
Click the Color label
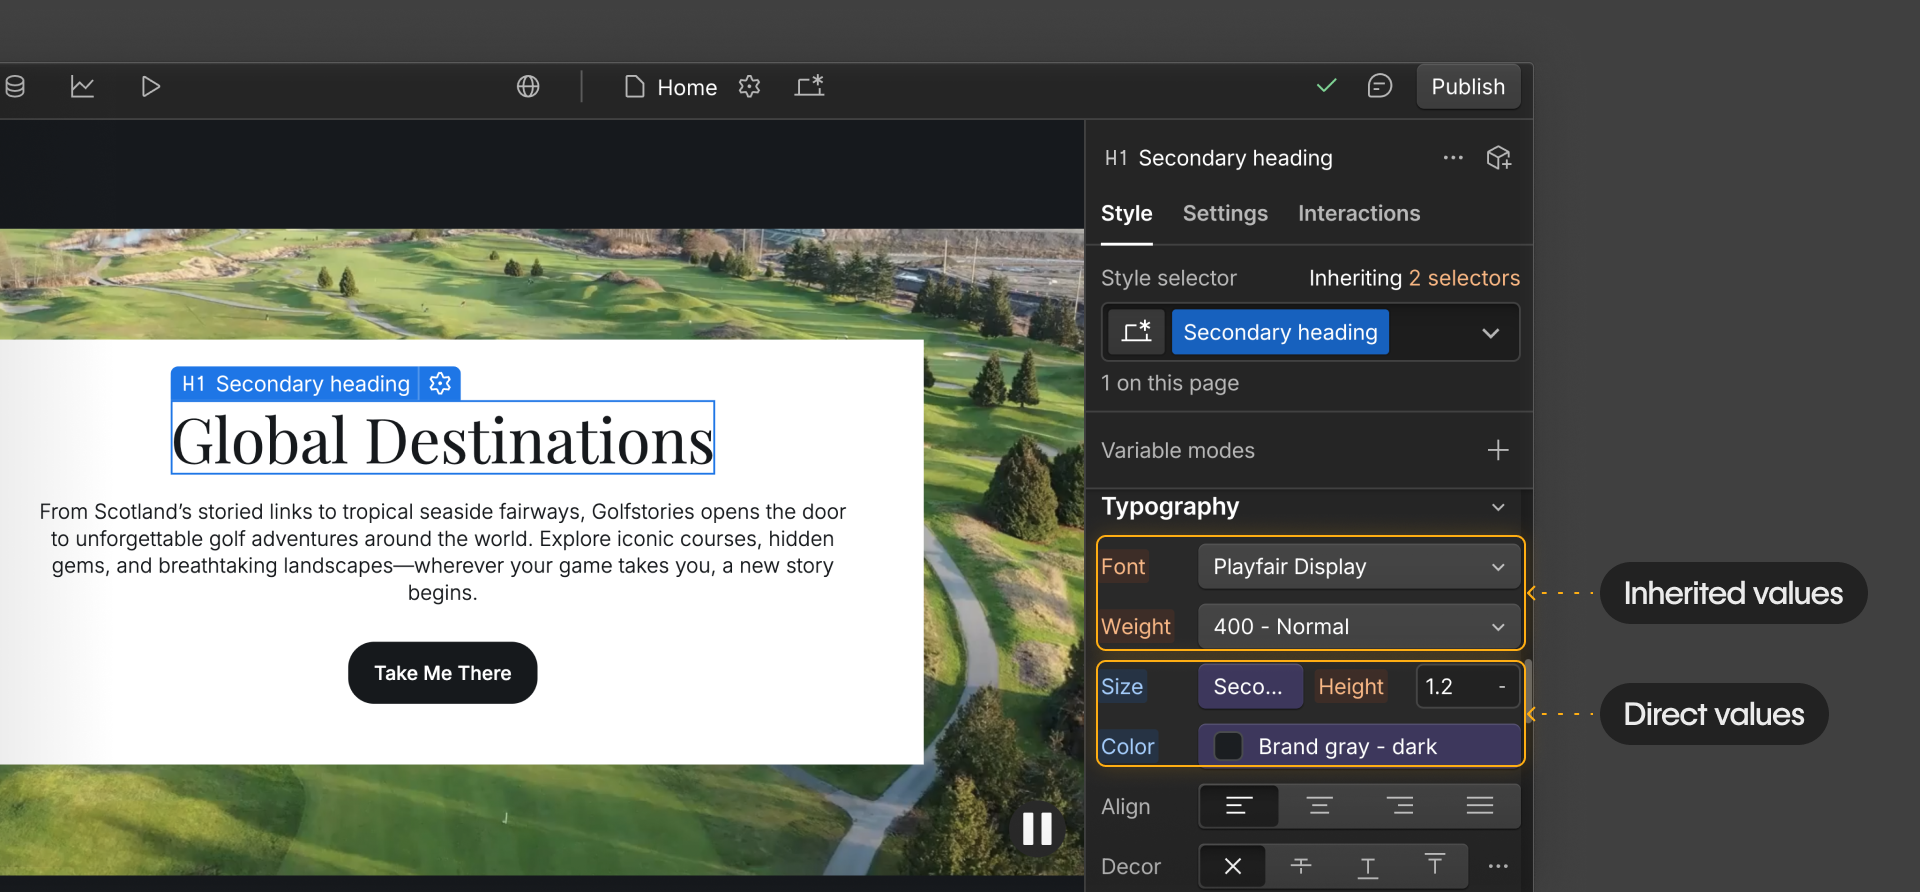(x=1128, y=747)
